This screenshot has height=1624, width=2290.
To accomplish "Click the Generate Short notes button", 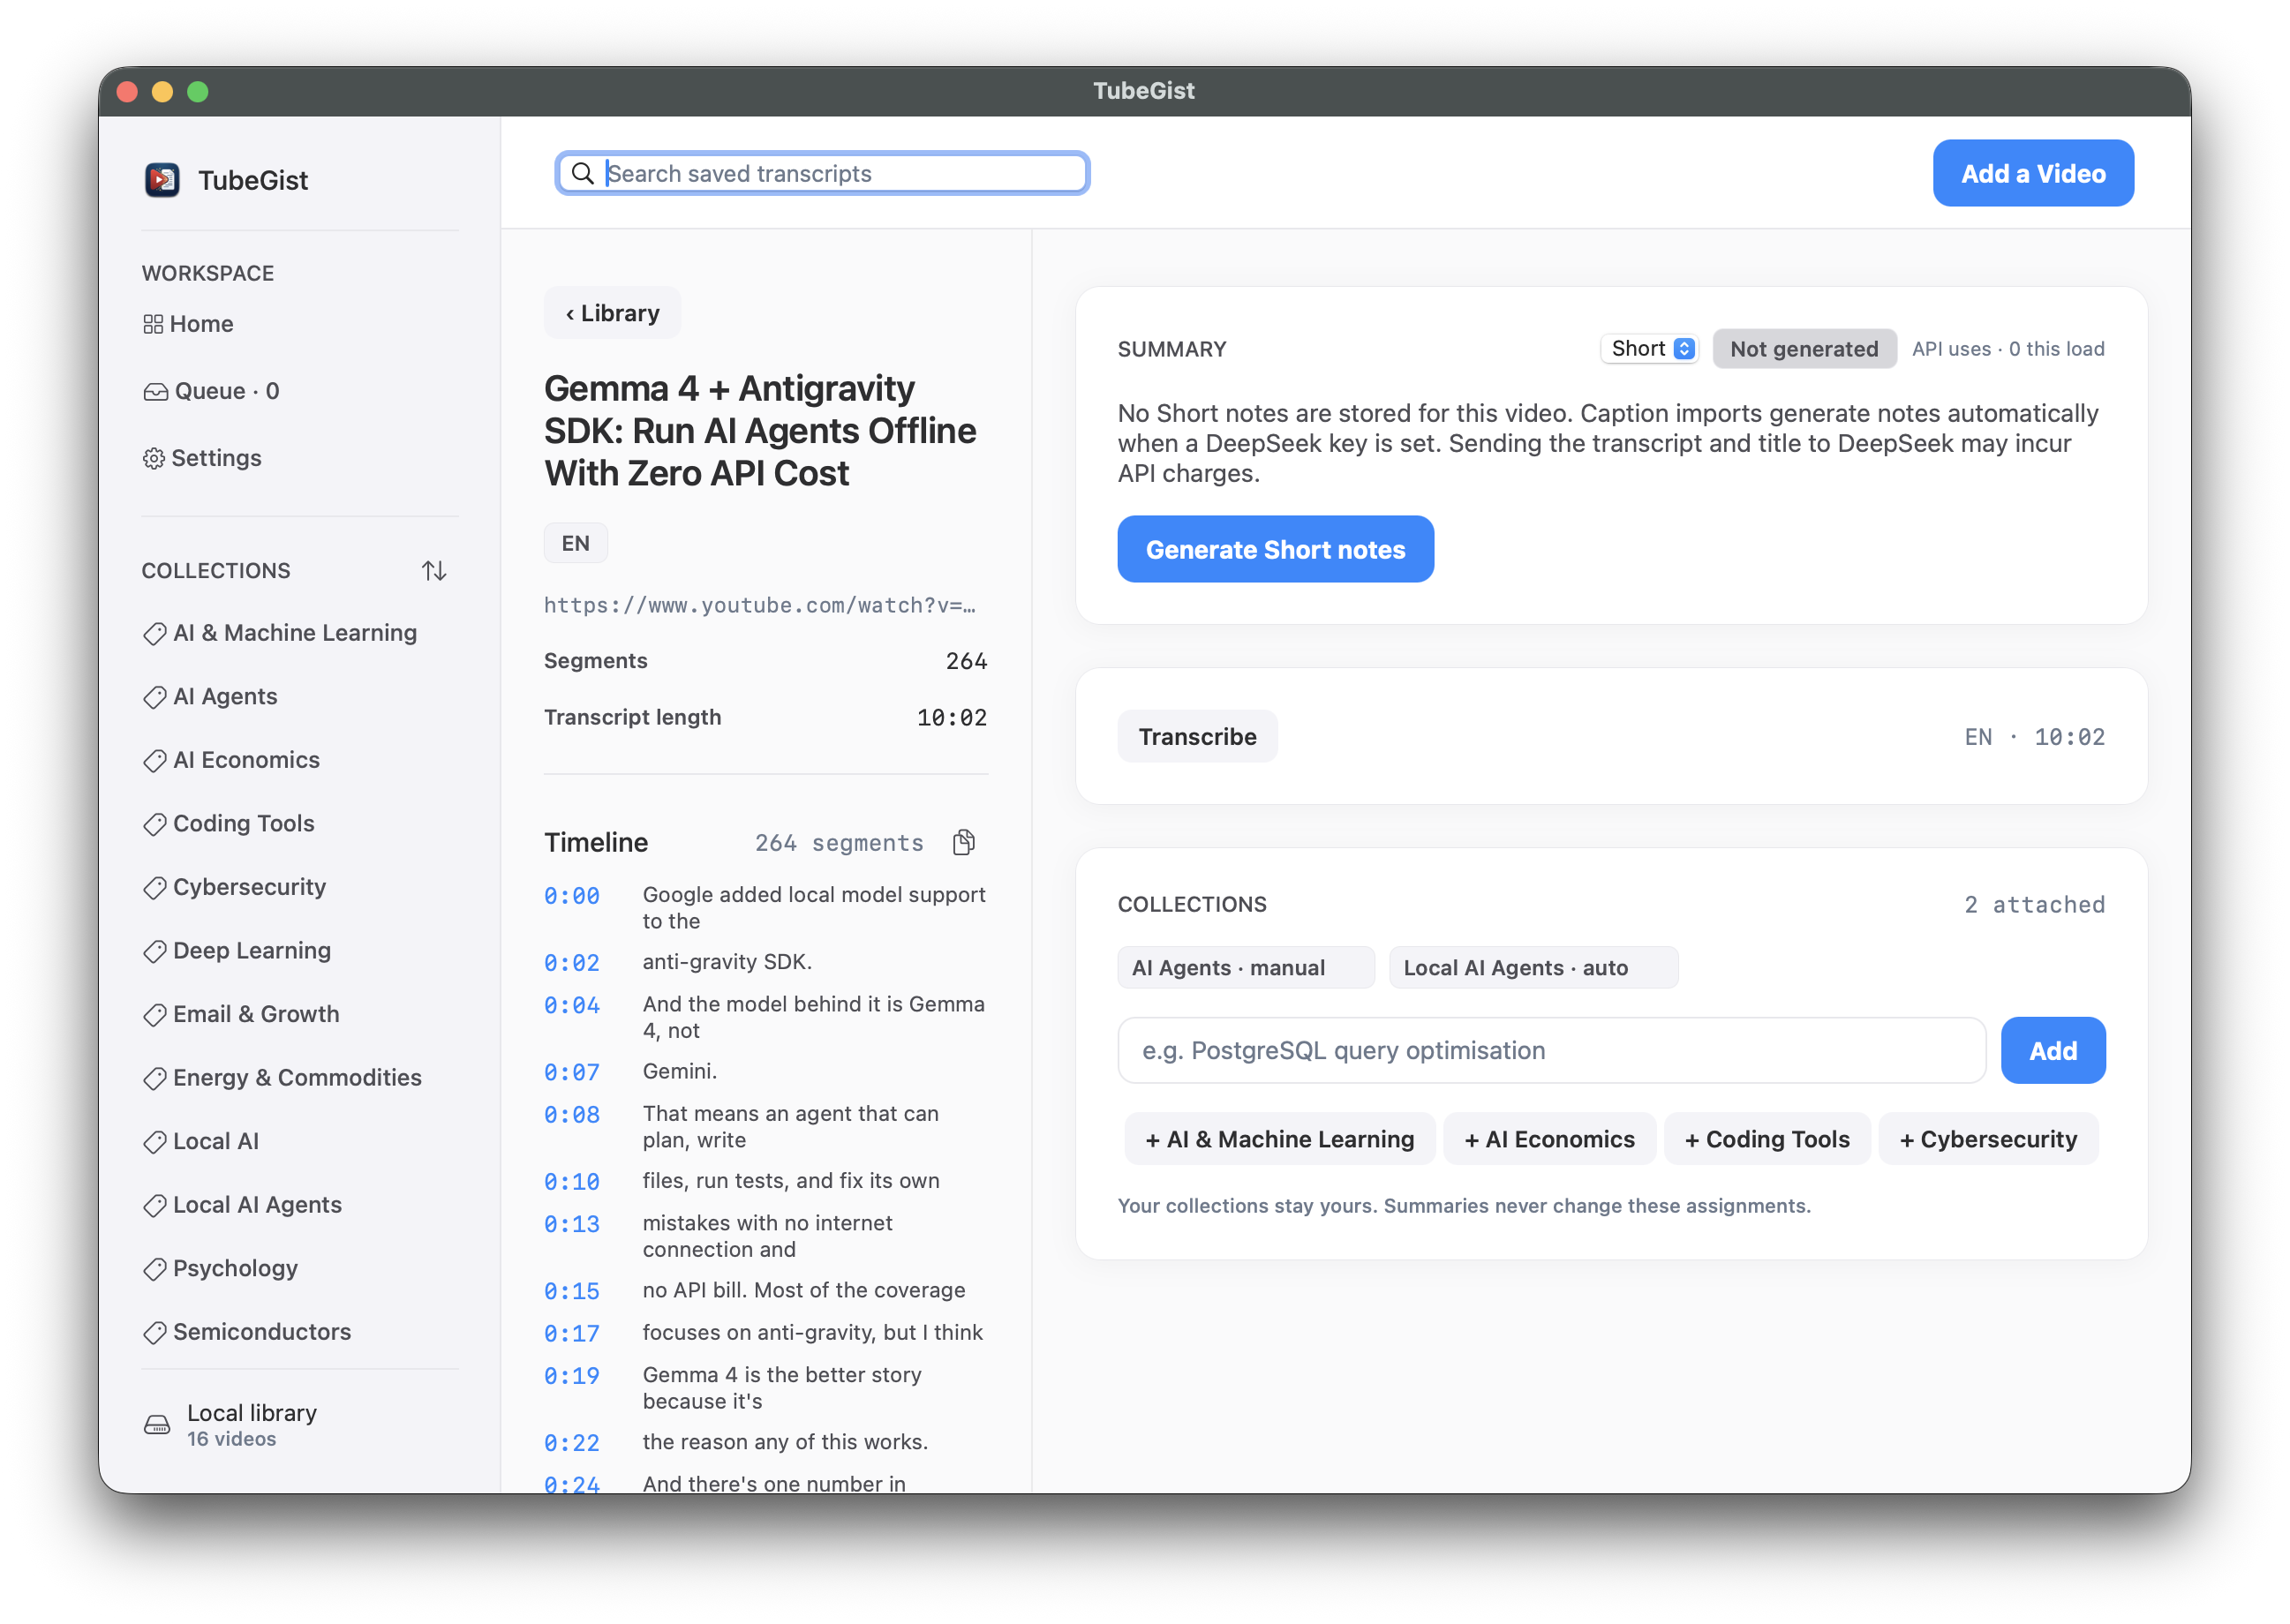I will (1275, 549).
